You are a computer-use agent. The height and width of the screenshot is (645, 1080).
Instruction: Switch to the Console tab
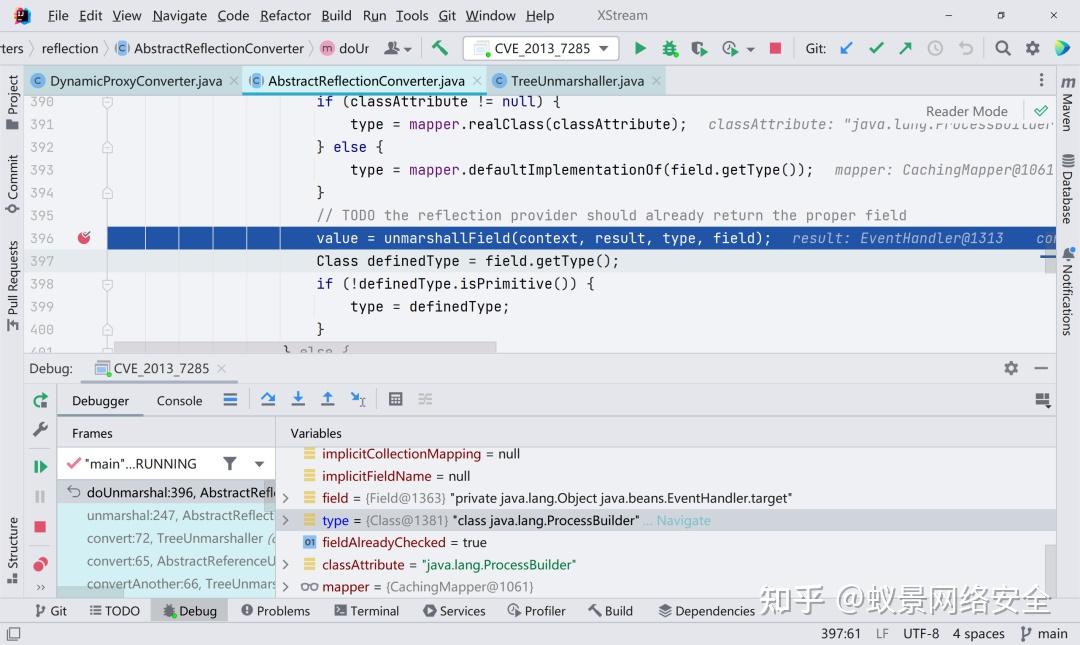pos(179,400)
